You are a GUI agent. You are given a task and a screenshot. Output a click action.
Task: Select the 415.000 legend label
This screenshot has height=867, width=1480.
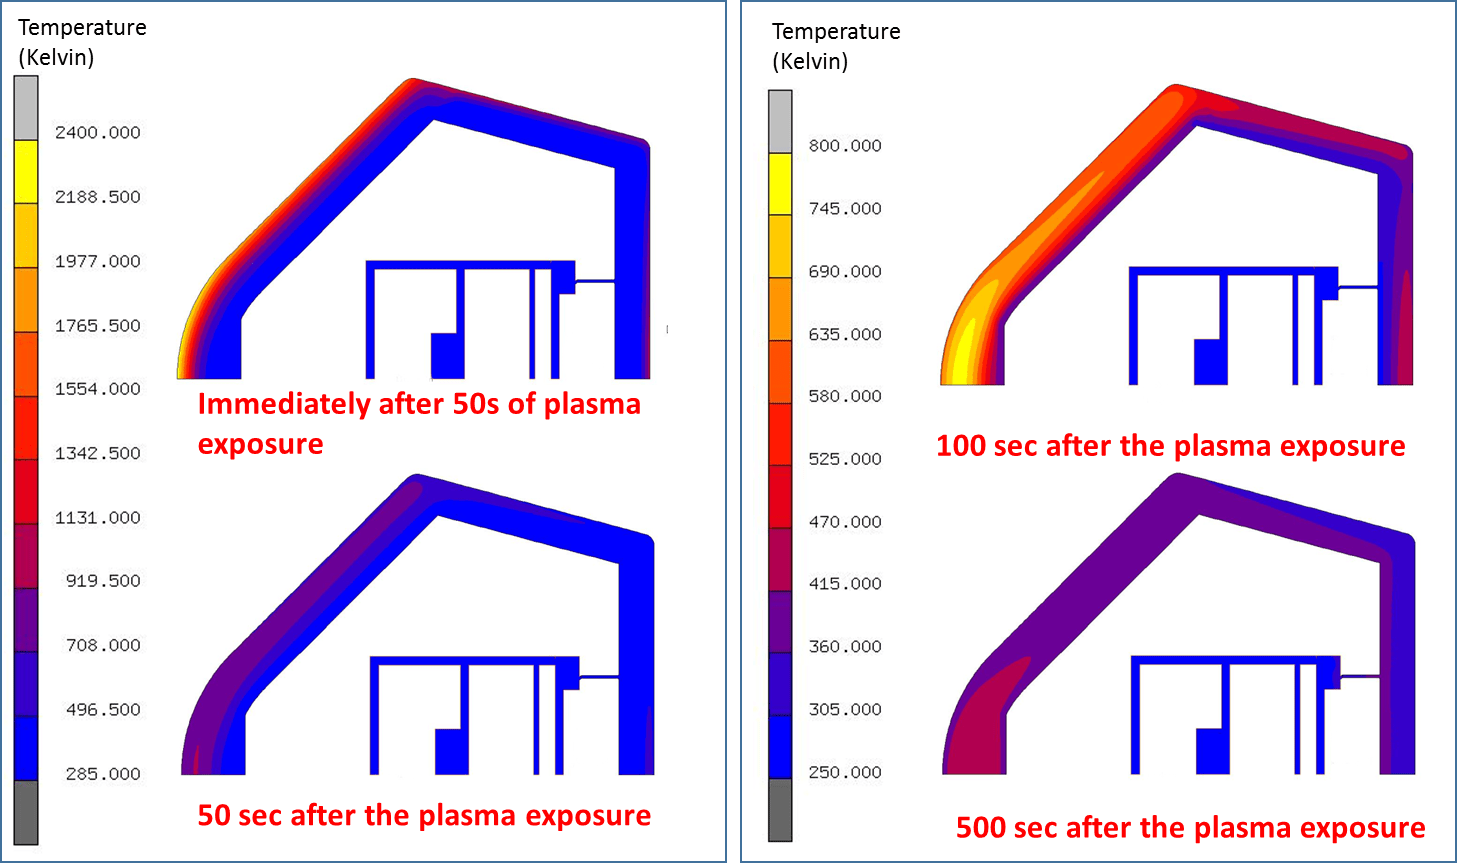coord(845,583)
